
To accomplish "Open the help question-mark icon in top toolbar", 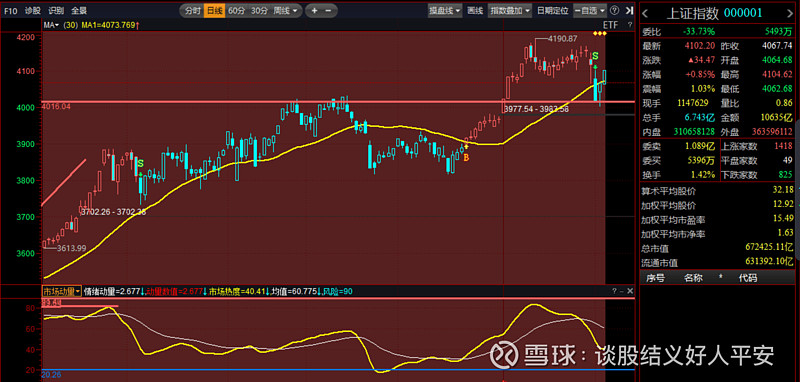I will (x=614, y=10).
